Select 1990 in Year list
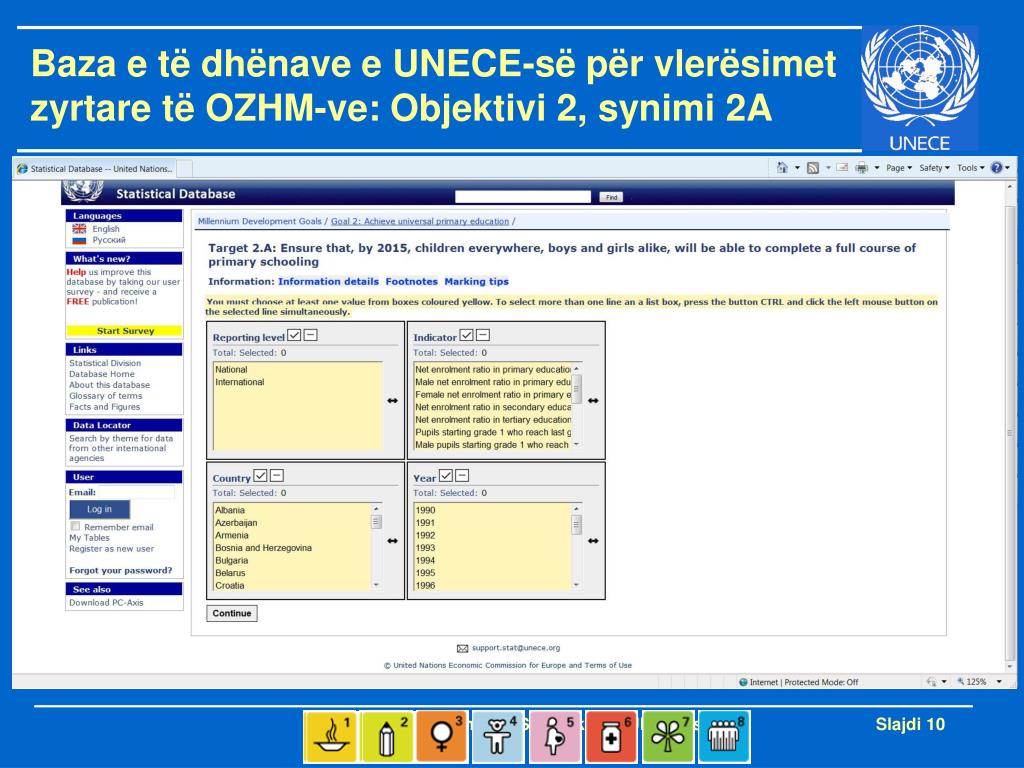The width and height of the screenshot is (1024, 768). (492, 510)
